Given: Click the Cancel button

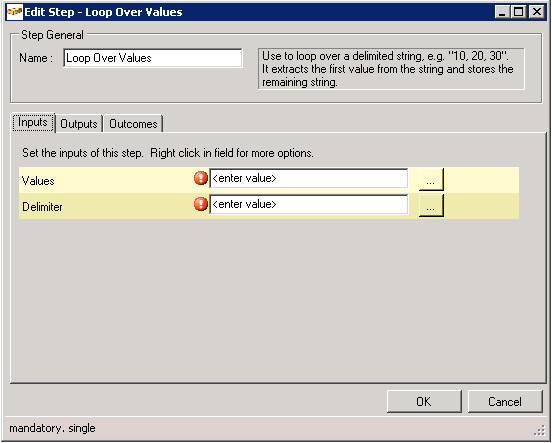Looking at the screenshot, I should (505, 401).
